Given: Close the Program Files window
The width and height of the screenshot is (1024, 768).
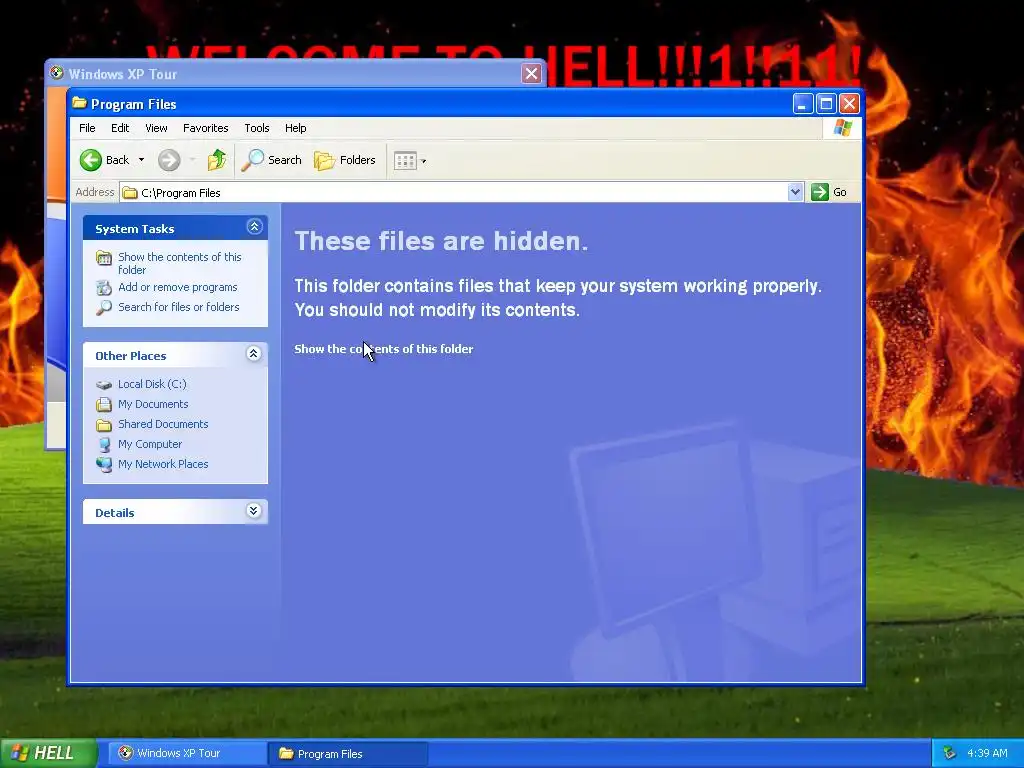Looking at the screenshot, I should tap(849, 103).
